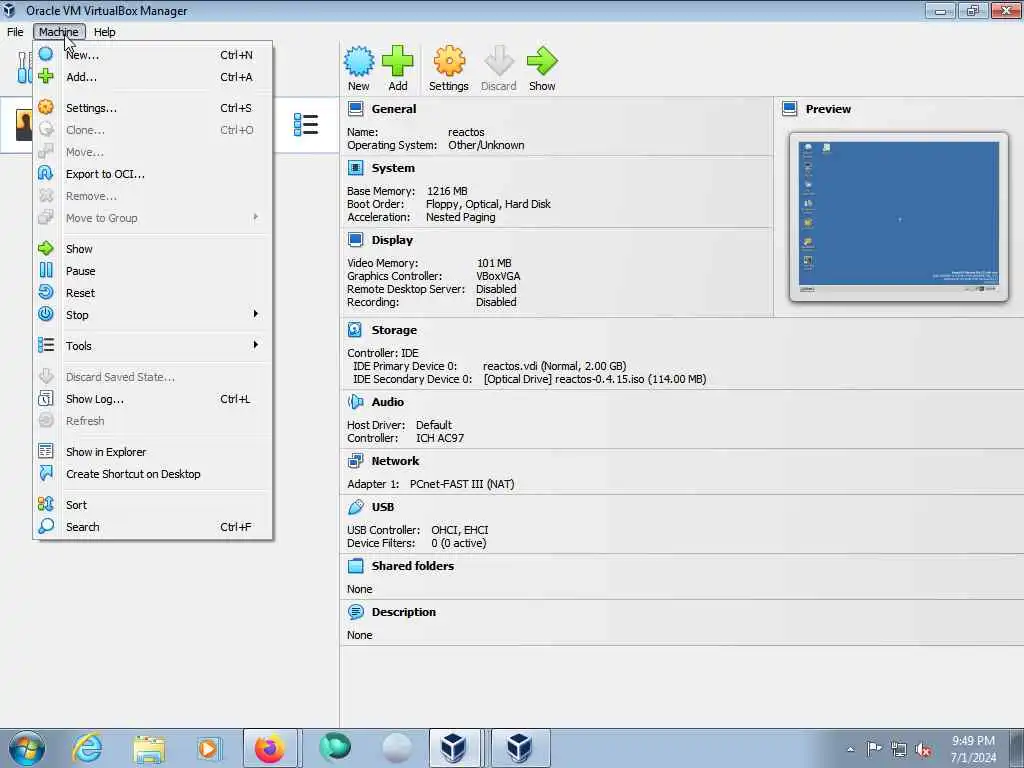This screenshot has width=1024, height=768.
Task: Click the System section chip icon
Action: pos(355,168)
